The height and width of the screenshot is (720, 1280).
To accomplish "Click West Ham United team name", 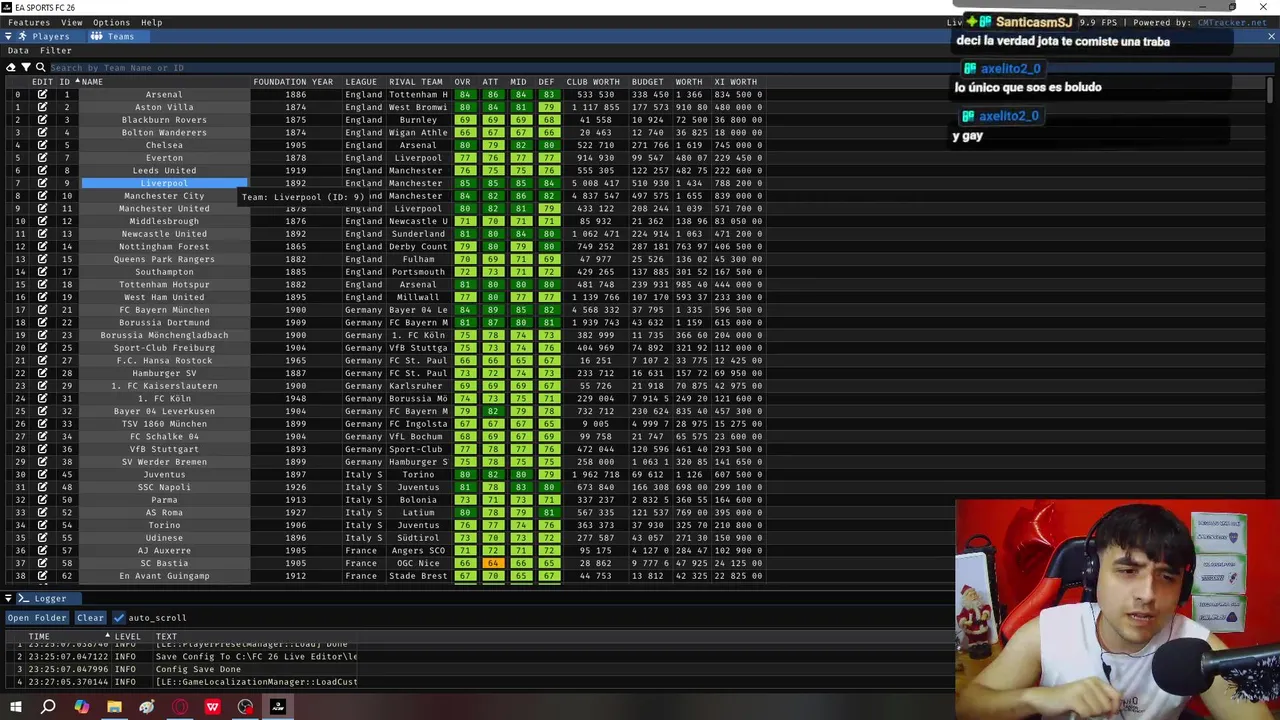I will [164, 297].
